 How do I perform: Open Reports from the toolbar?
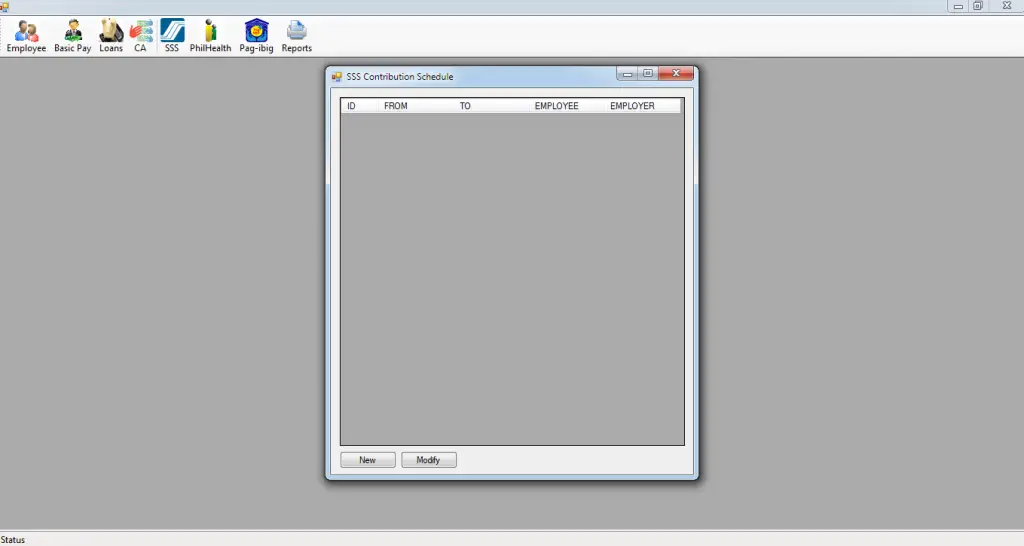point(297,36)
